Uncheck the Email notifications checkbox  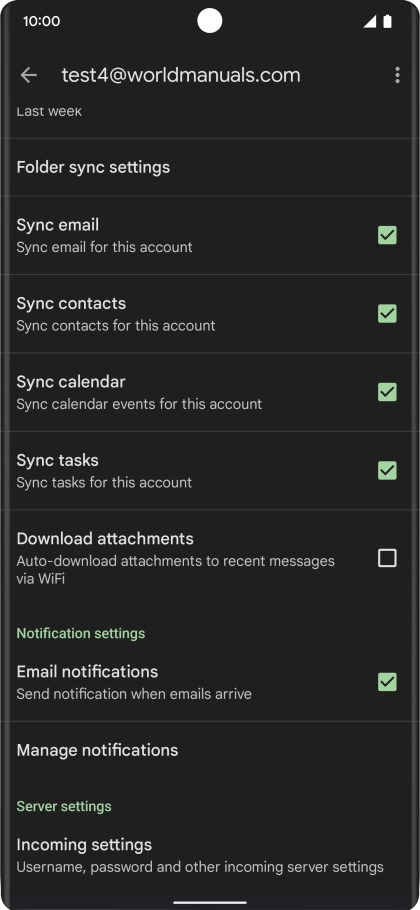pyautogui.click(x=388, y=682)
